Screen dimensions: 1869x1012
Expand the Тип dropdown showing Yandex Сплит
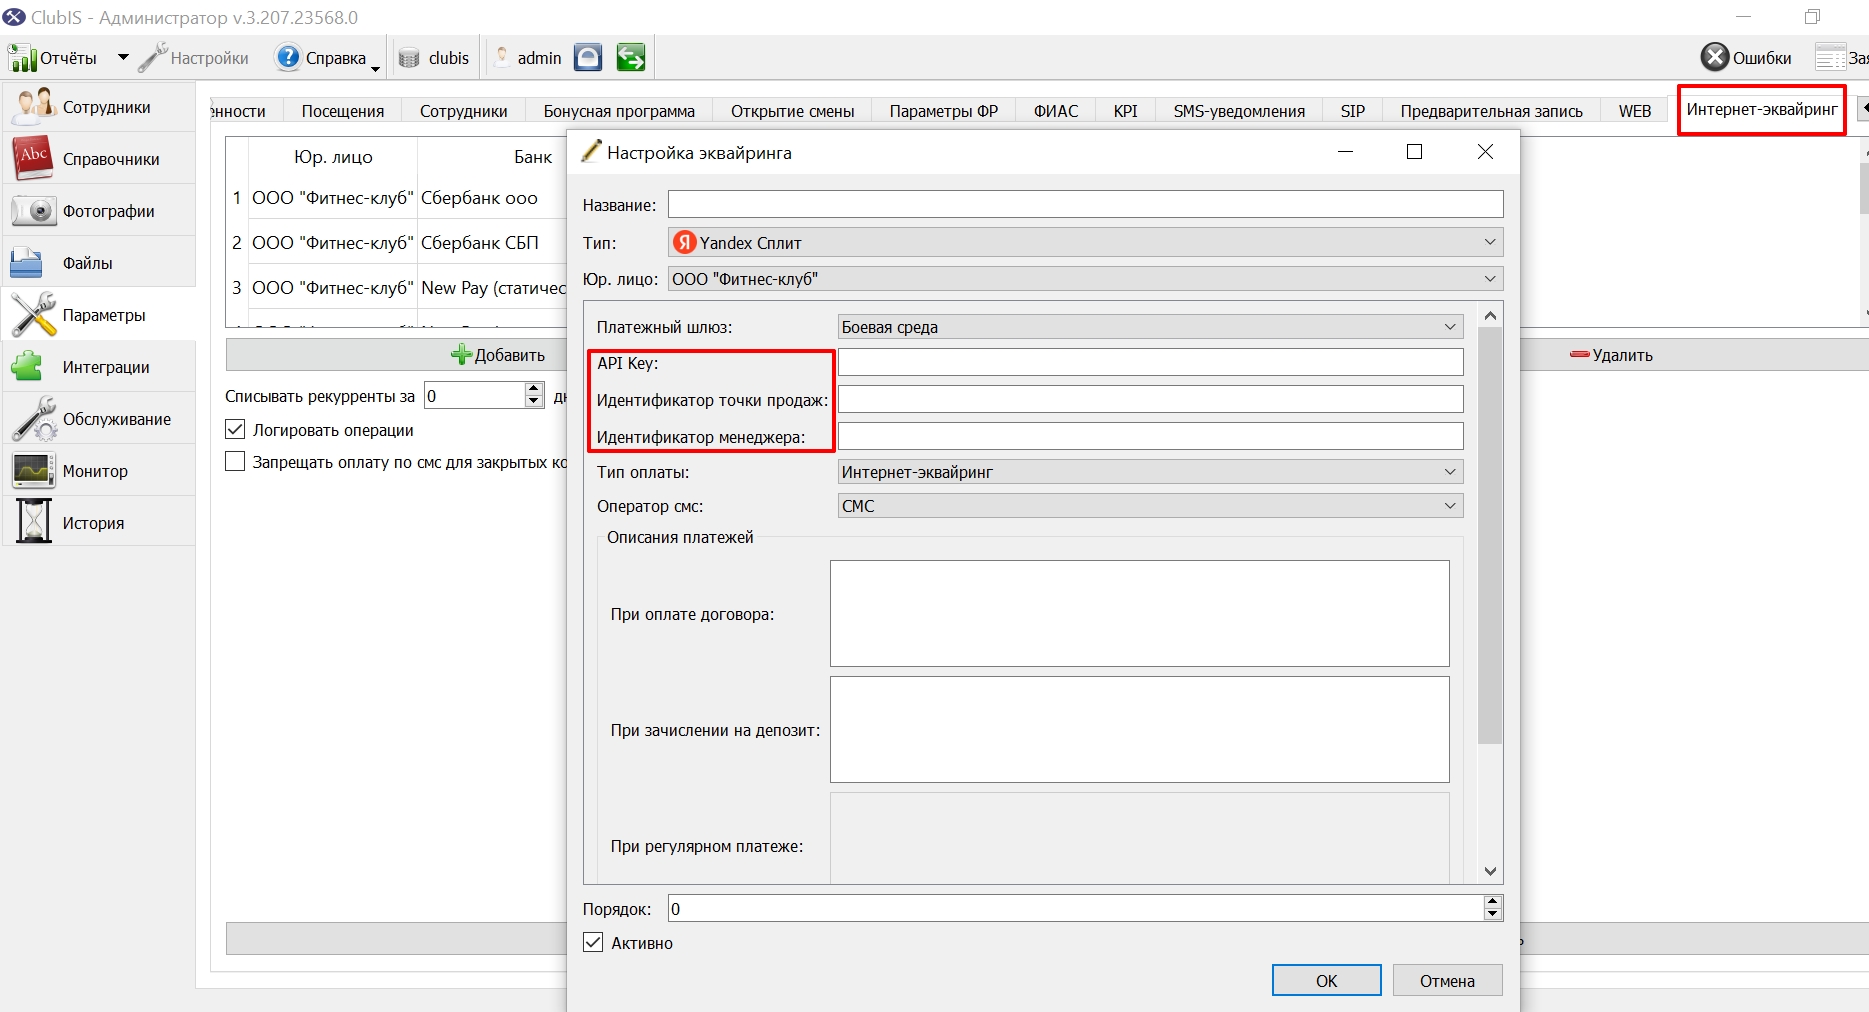(1085, 242)
